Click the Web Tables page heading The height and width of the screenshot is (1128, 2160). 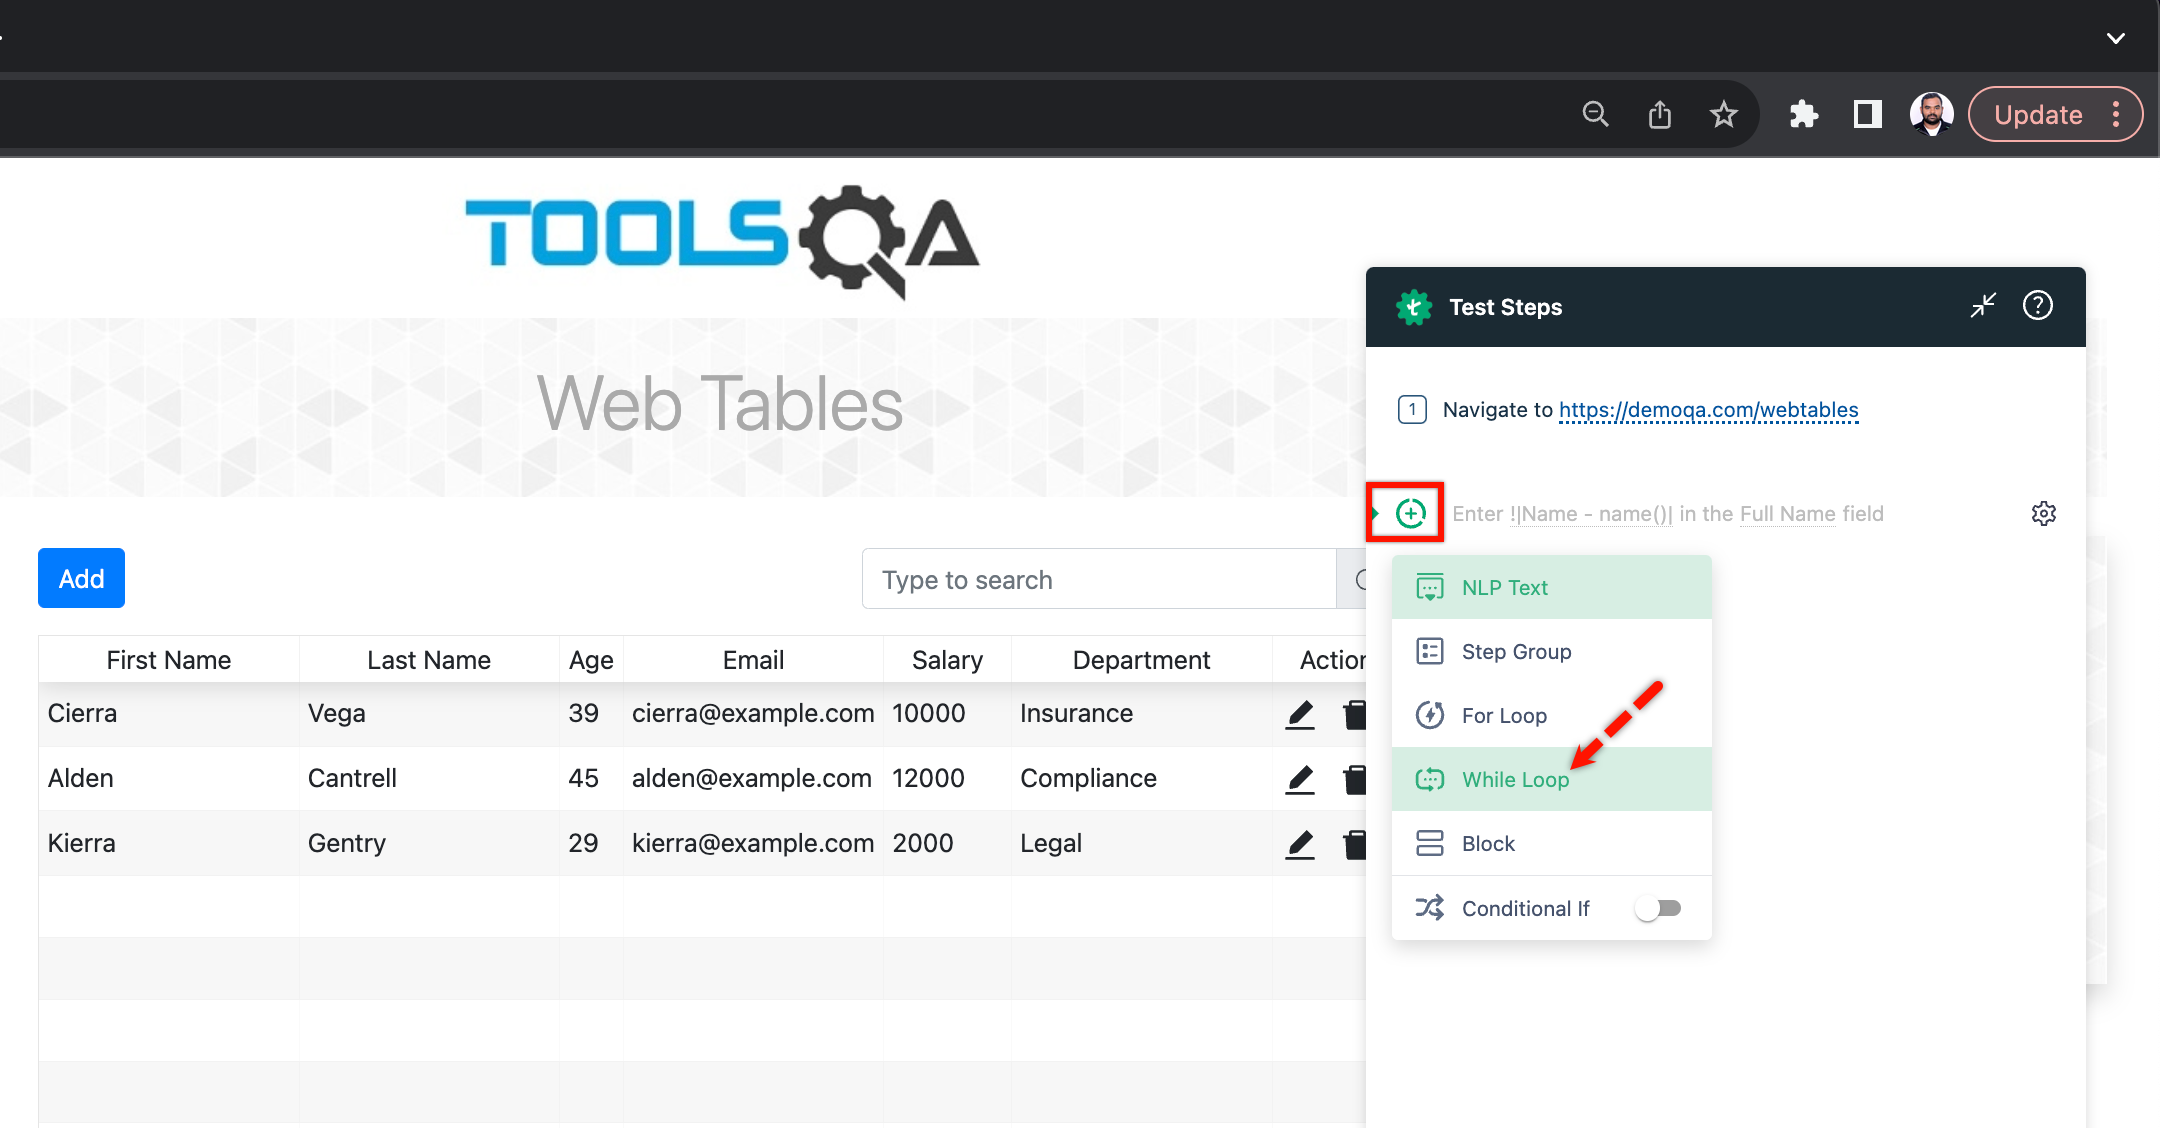(x=720, y=404)
